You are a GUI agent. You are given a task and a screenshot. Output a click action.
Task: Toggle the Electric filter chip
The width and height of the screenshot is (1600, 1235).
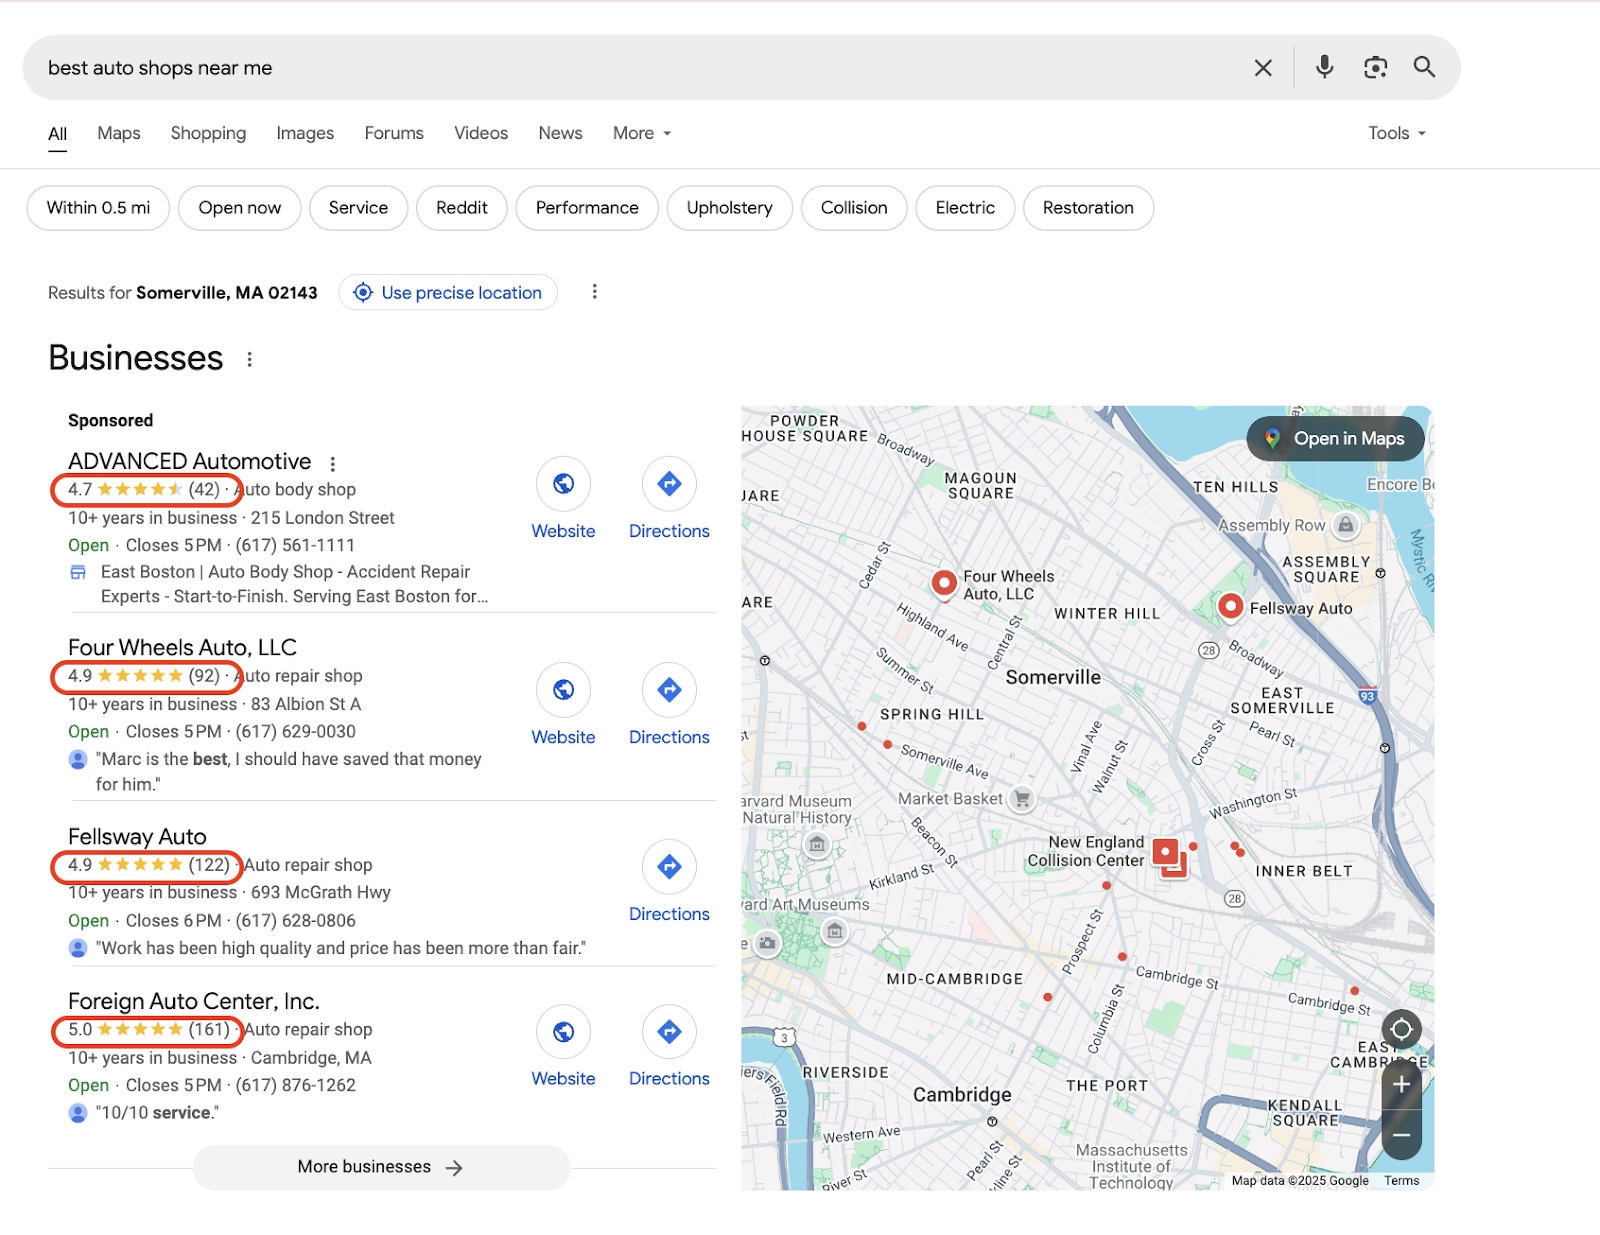pos(965,208)
